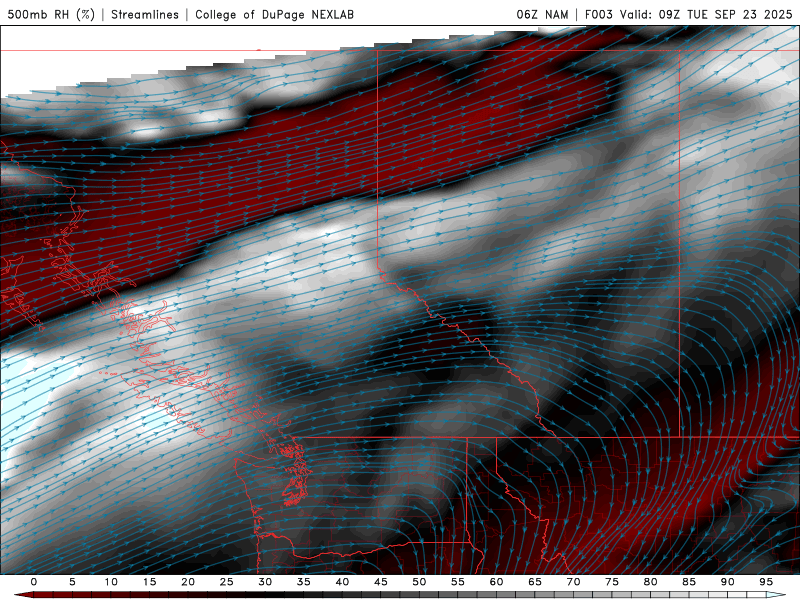Click the '25' value on the color scale
800x600 pixels.
click(226, 582)
